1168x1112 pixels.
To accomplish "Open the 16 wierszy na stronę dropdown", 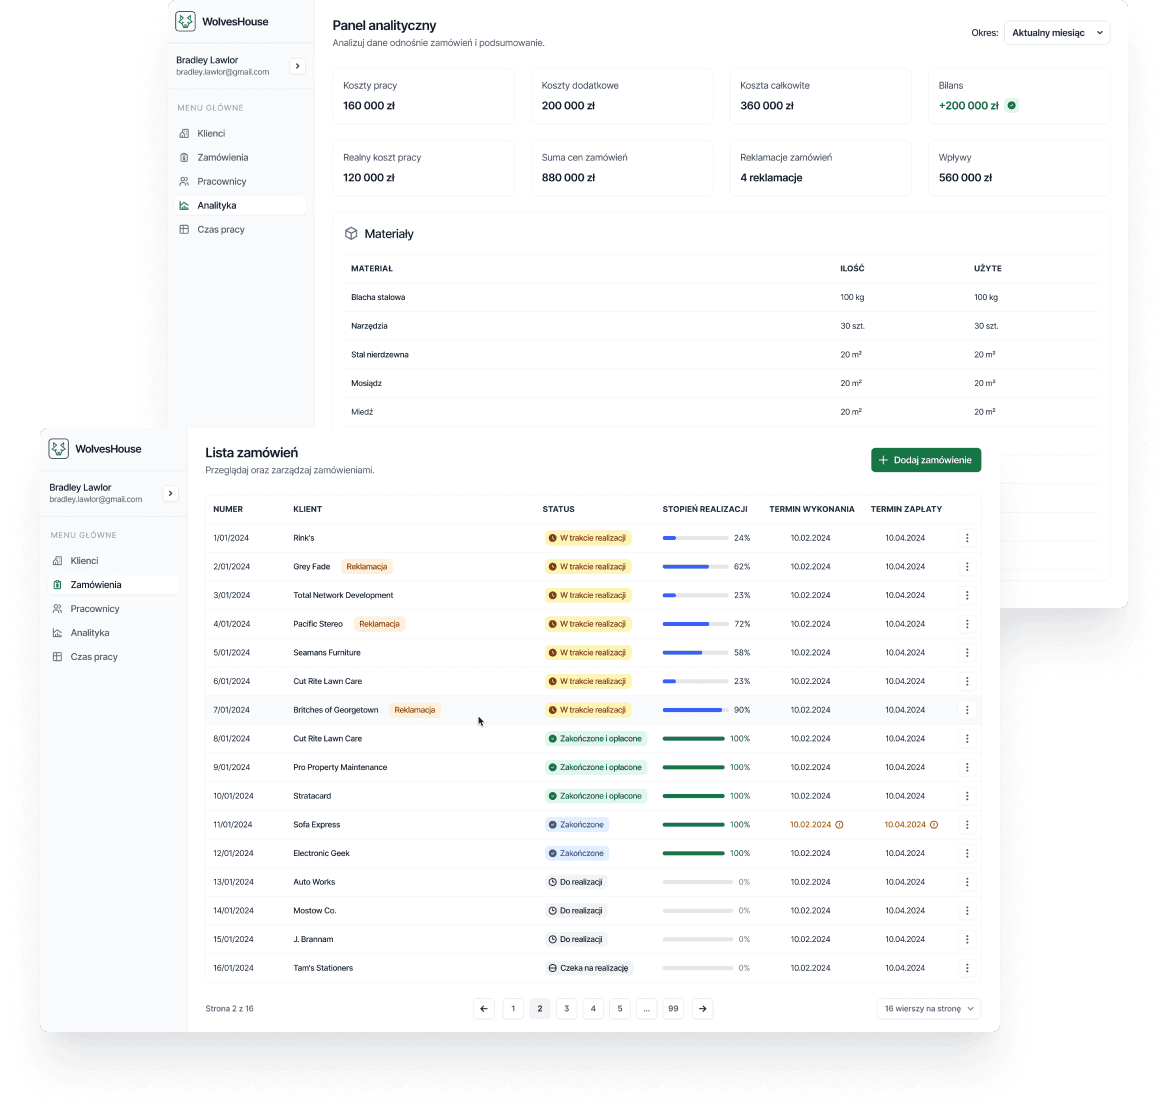I will [929, 1008].
